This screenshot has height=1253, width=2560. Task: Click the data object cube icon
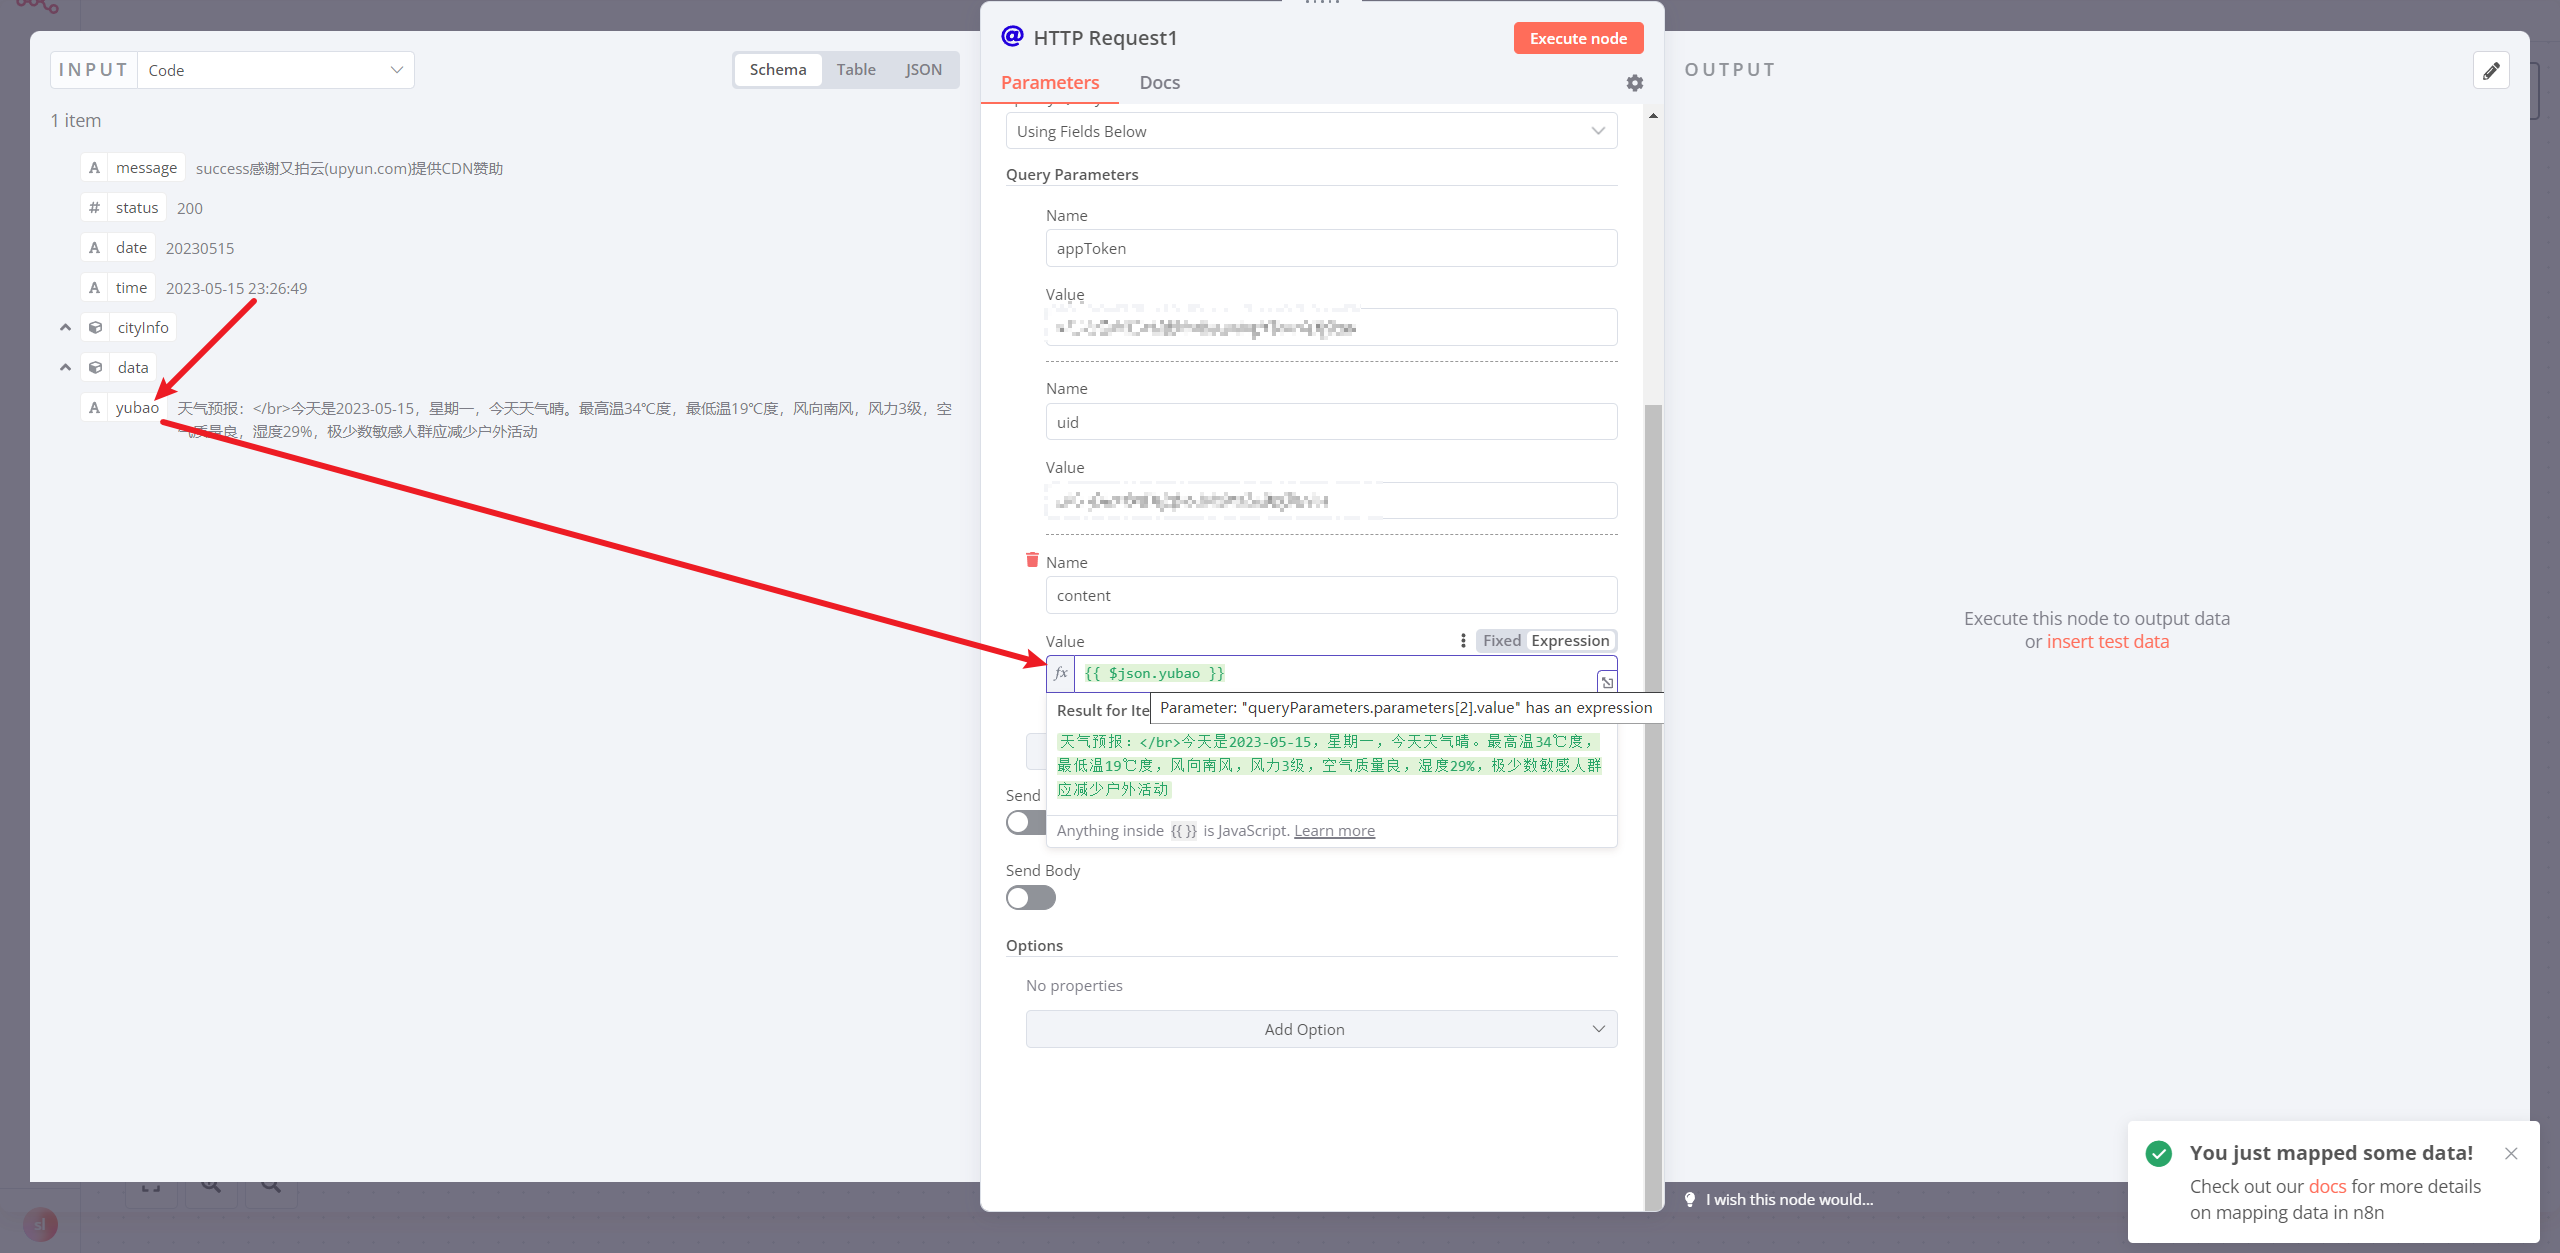click(96, 367)
